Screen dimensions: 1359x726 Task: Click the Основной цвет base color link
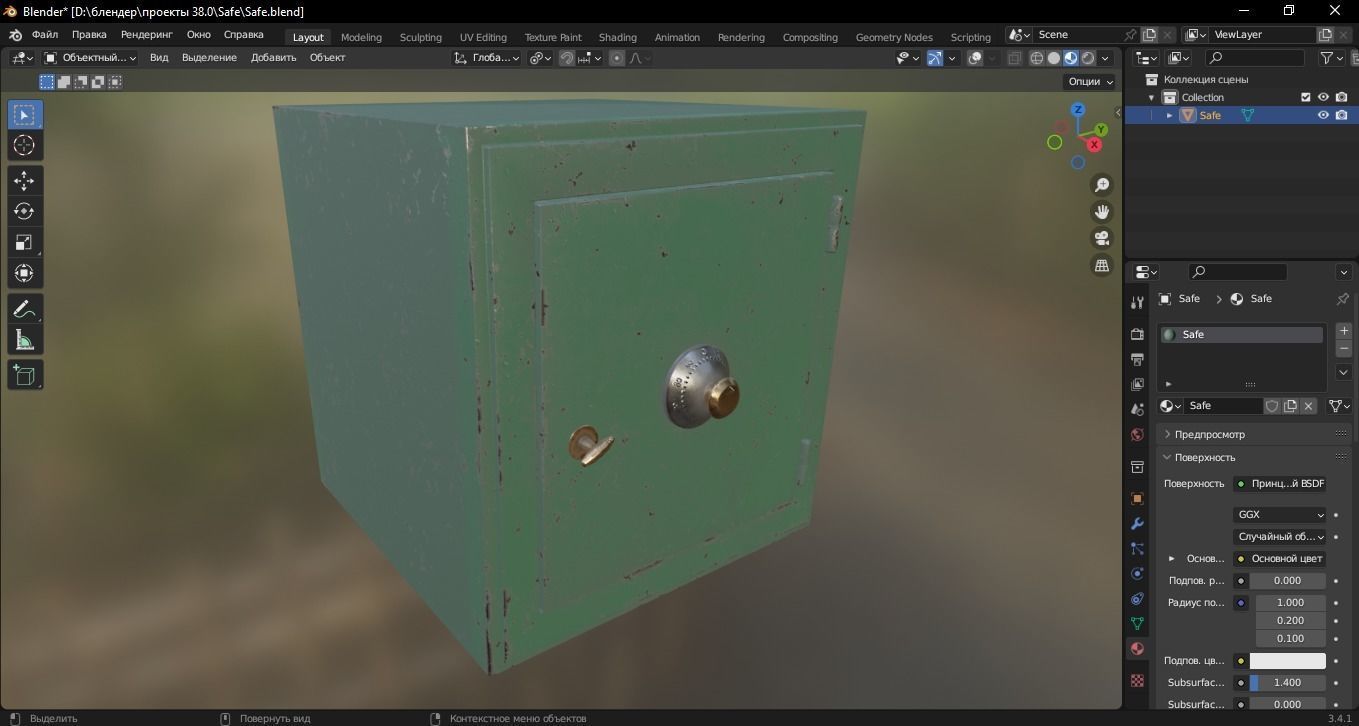pyautogui.click(x=1279, y=559)
